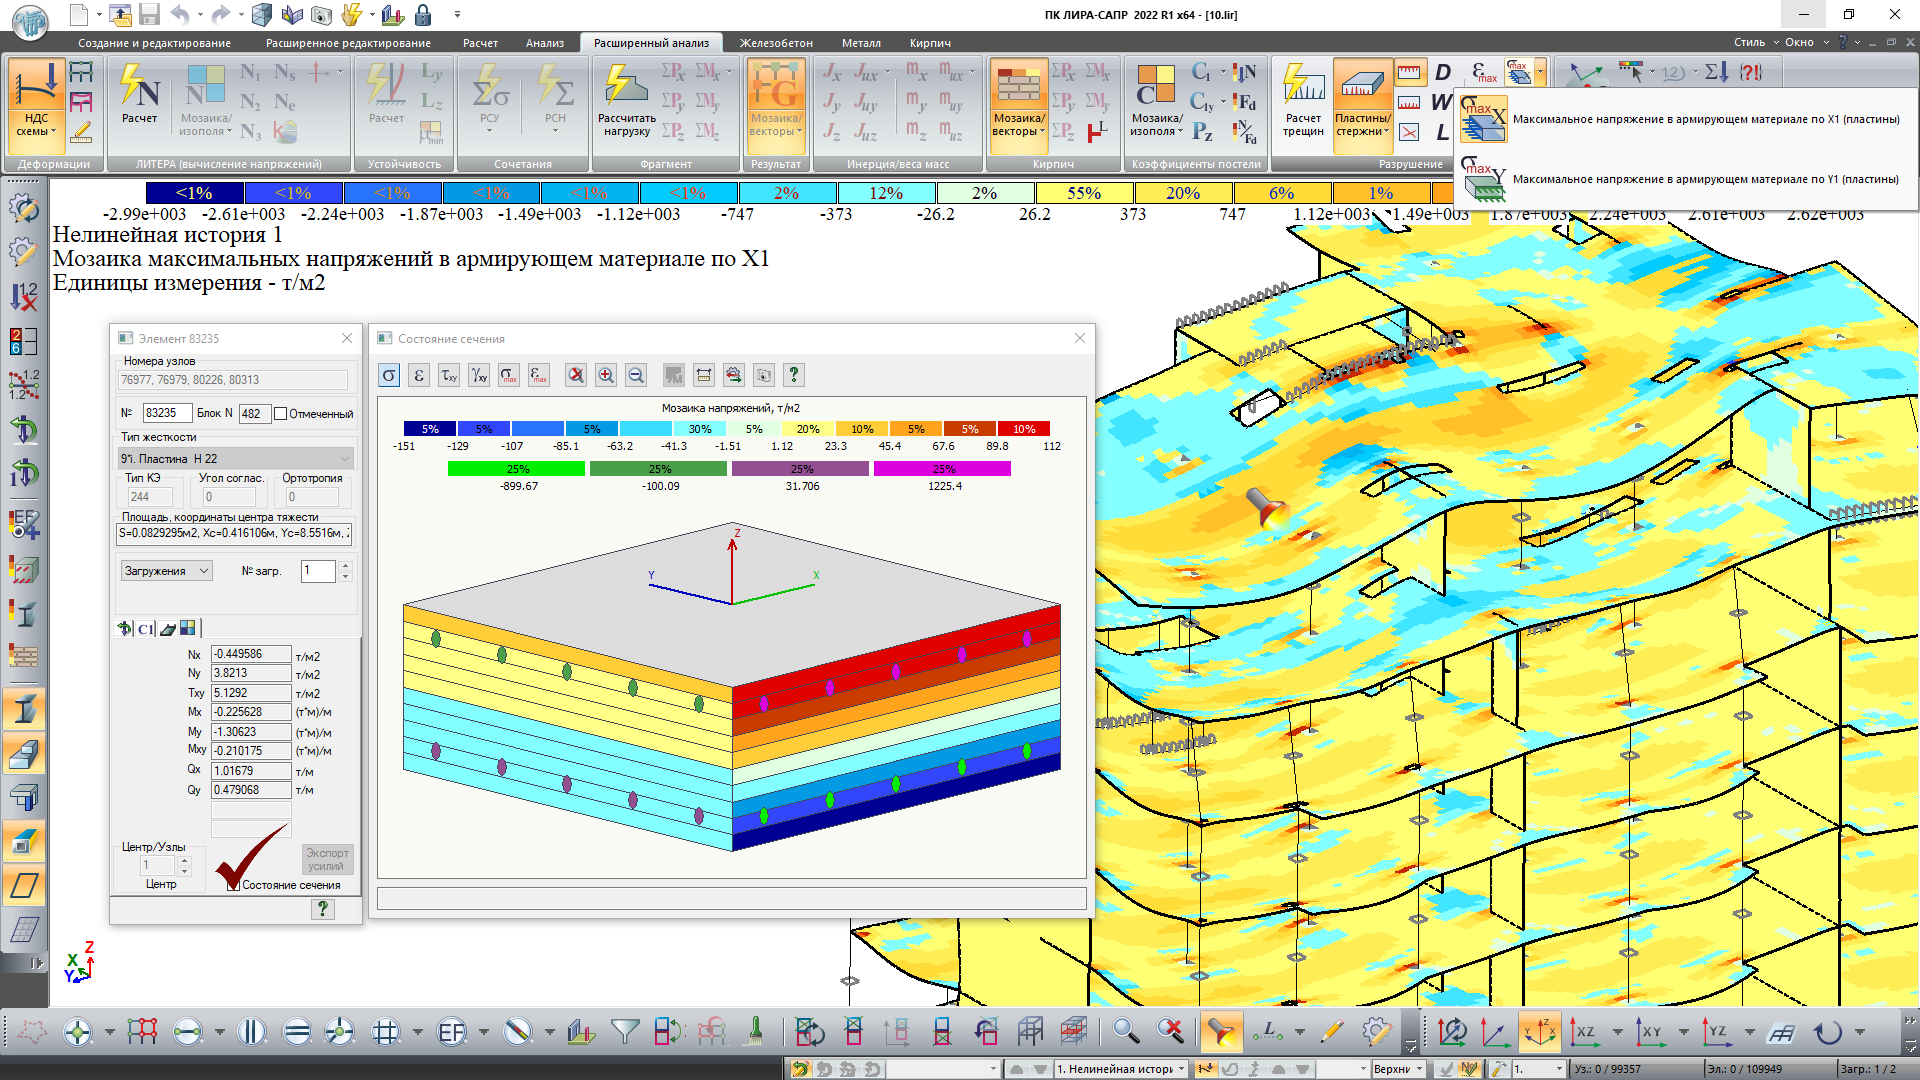Click the epsilon strain icon in section toolbar
Image resolution: width=1920 pixels, height=1080 pixels.
(419, 375)
